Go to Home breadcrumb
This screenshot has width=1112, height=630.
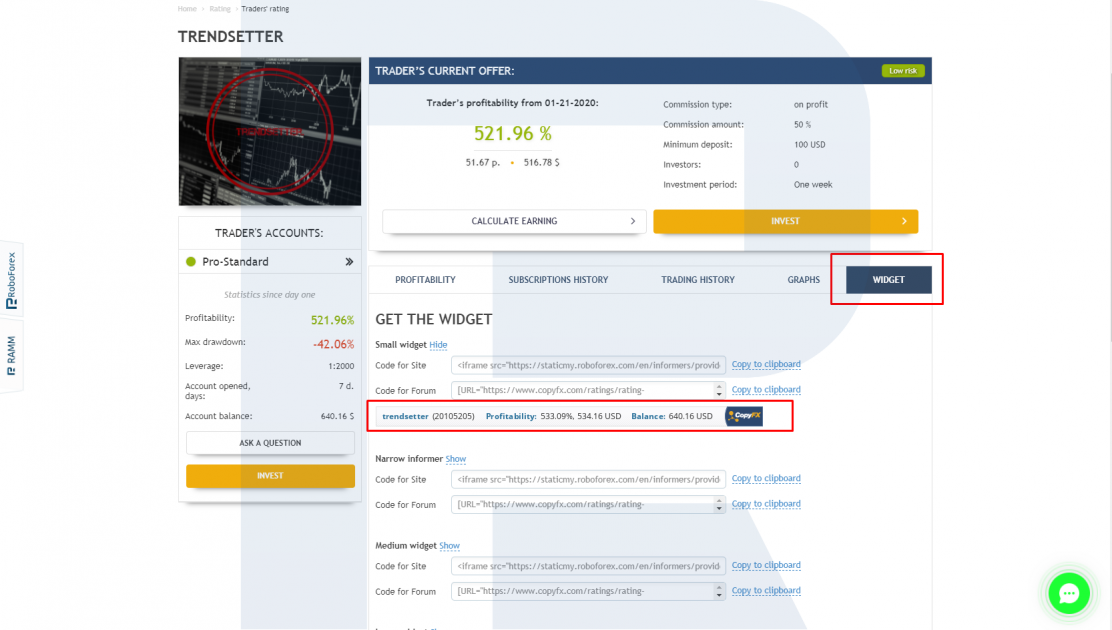187,9
